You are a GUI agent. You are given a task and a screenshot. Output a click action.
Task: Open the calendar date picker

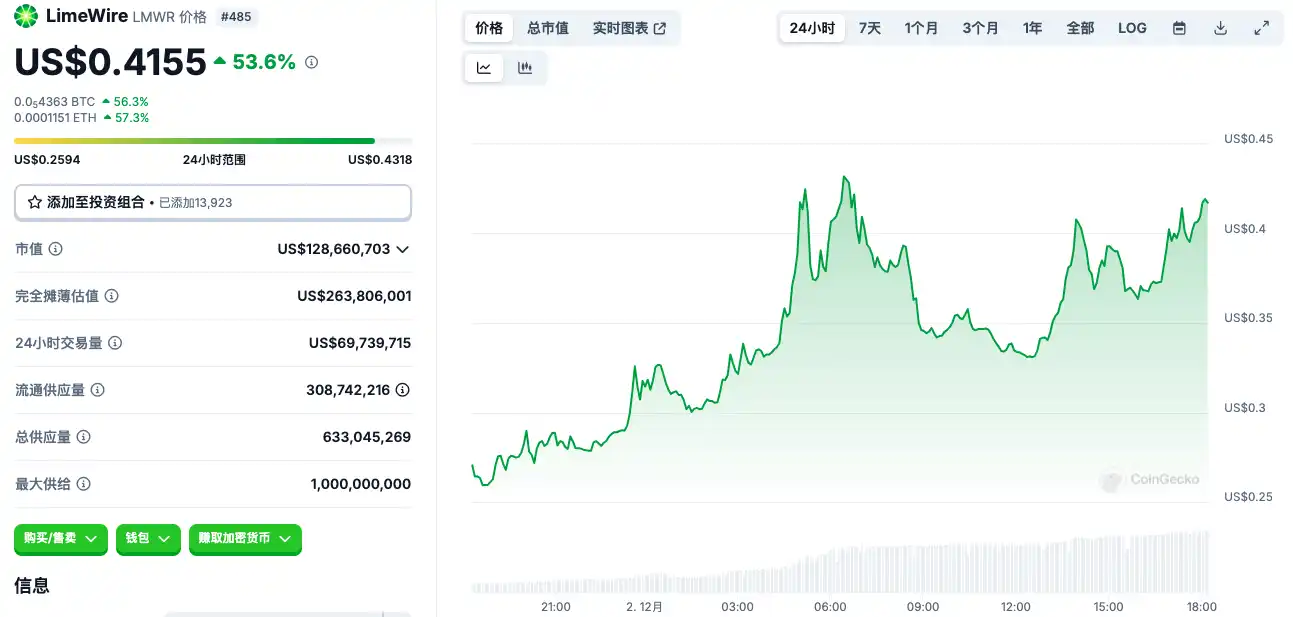click(1179, 28)
